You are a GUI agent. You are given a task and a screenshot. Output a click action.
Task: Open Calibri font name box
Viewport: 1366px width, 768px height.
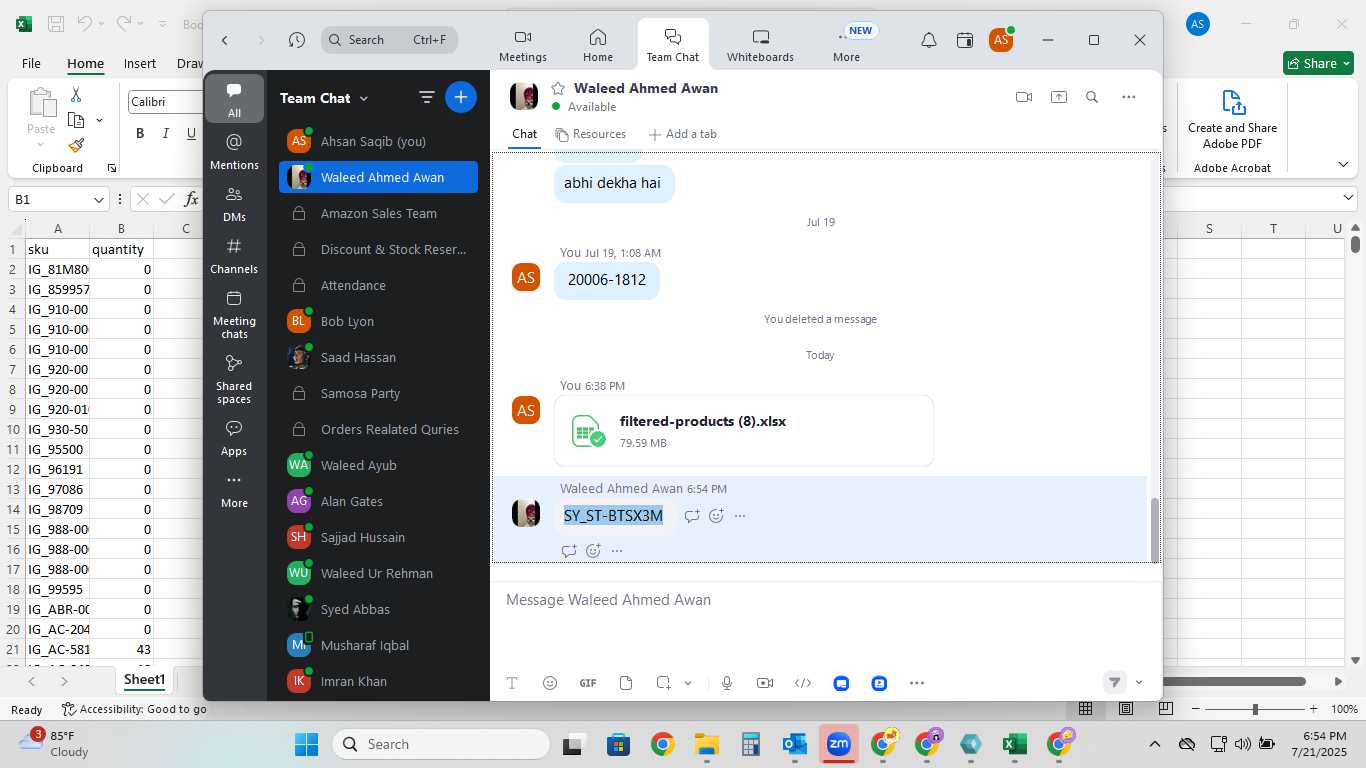(x=165, y=102)
